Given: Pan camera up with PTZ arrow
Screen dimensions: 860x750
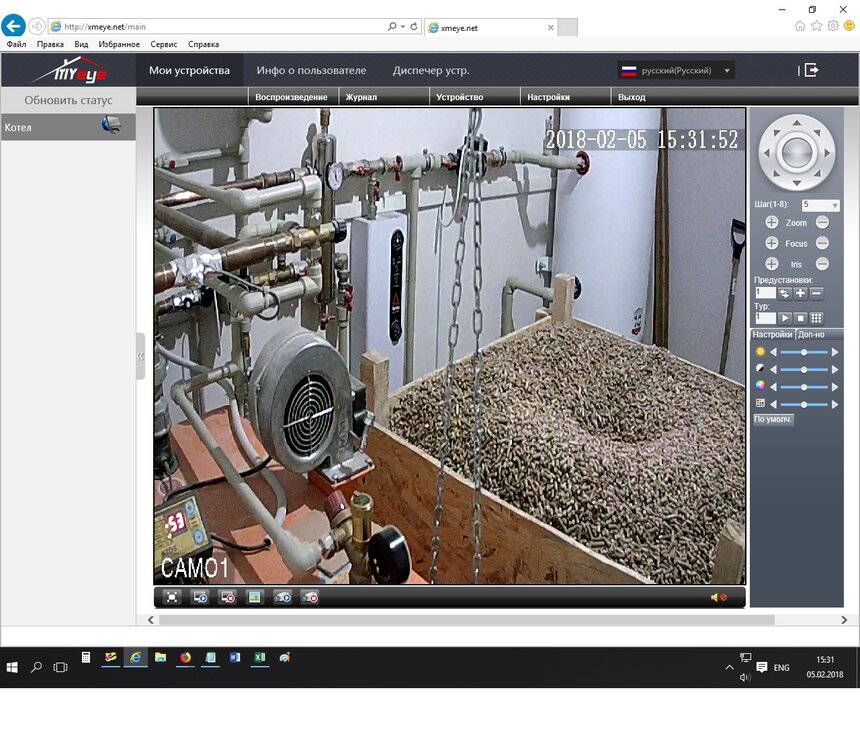Looking at the screenshot, I should 797,124.
